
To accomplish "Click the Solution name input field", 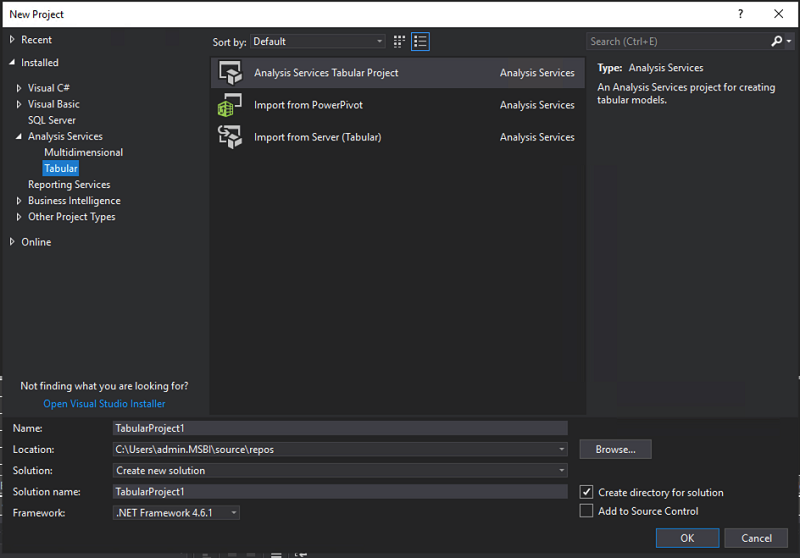I will point(340,492).
